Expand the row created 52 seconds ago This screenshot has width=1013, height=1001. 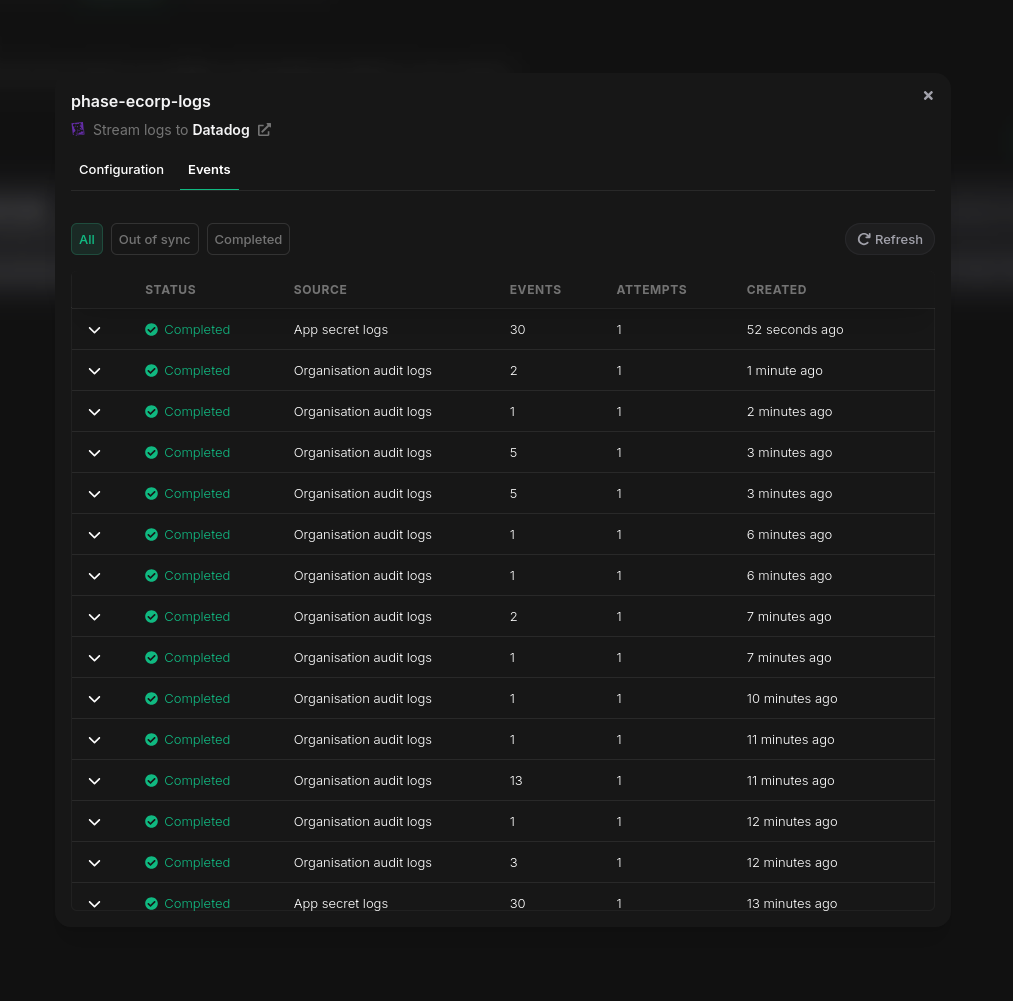point(94,330)
